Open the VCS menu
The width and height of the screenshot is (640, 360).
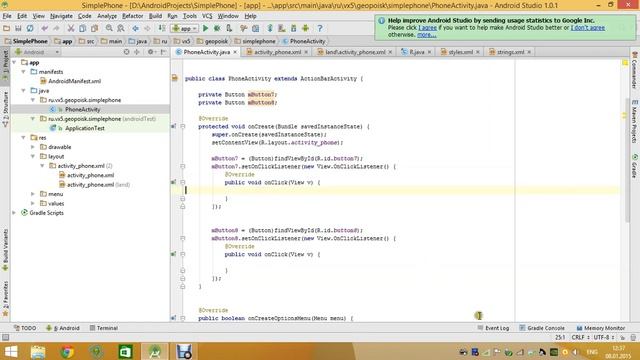(x=207, y=16)
